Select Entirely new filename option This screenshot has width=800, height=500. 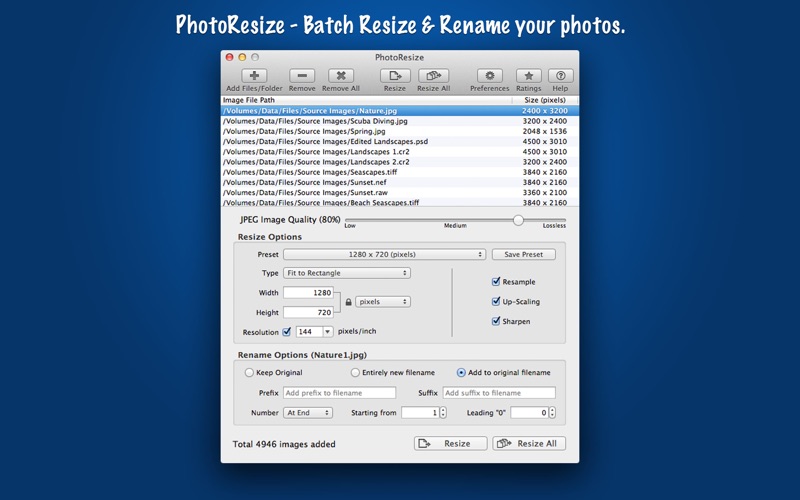355,372
